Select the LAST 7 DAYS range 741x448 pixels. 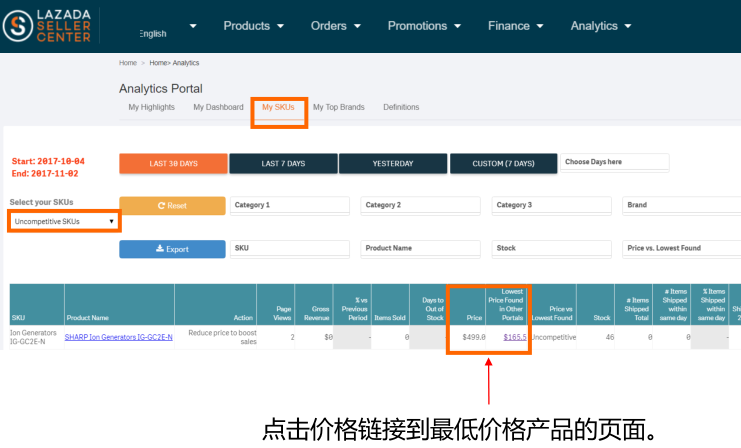(284, 164)
